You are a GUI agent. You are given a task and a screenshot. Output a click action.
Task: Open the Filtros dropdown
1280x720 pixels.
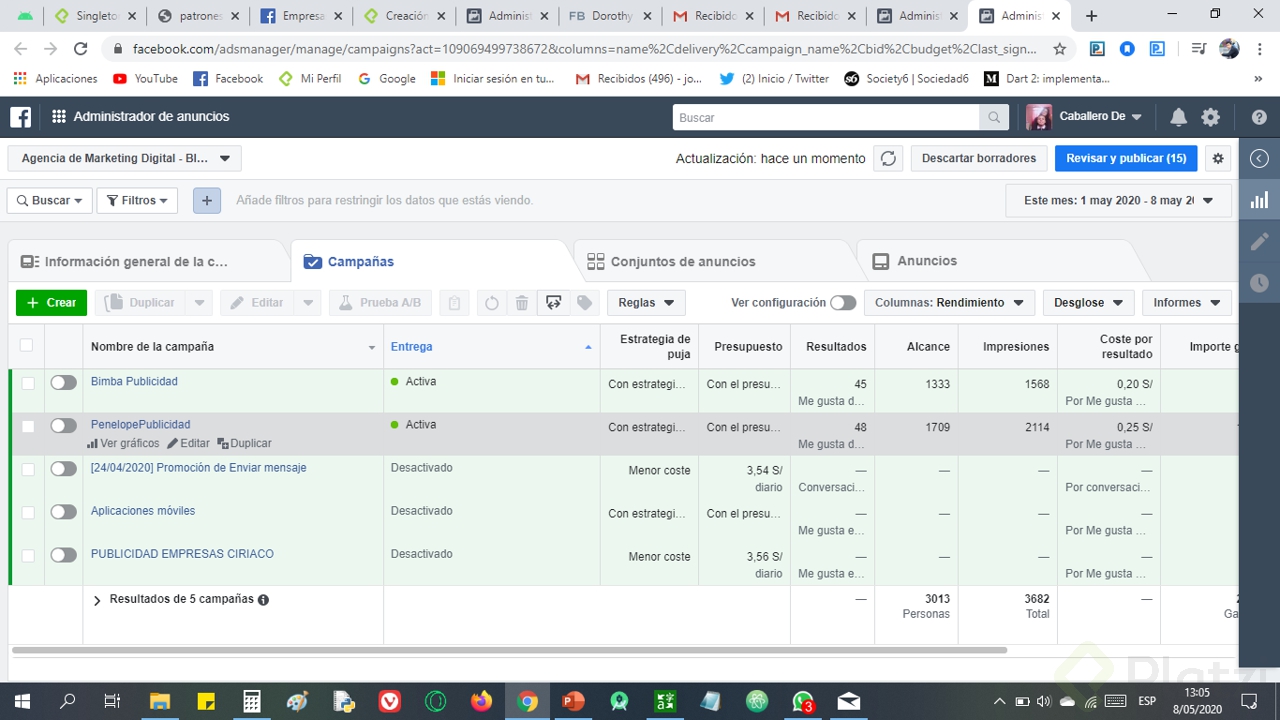pyautogui.click(x=137, y=200)
